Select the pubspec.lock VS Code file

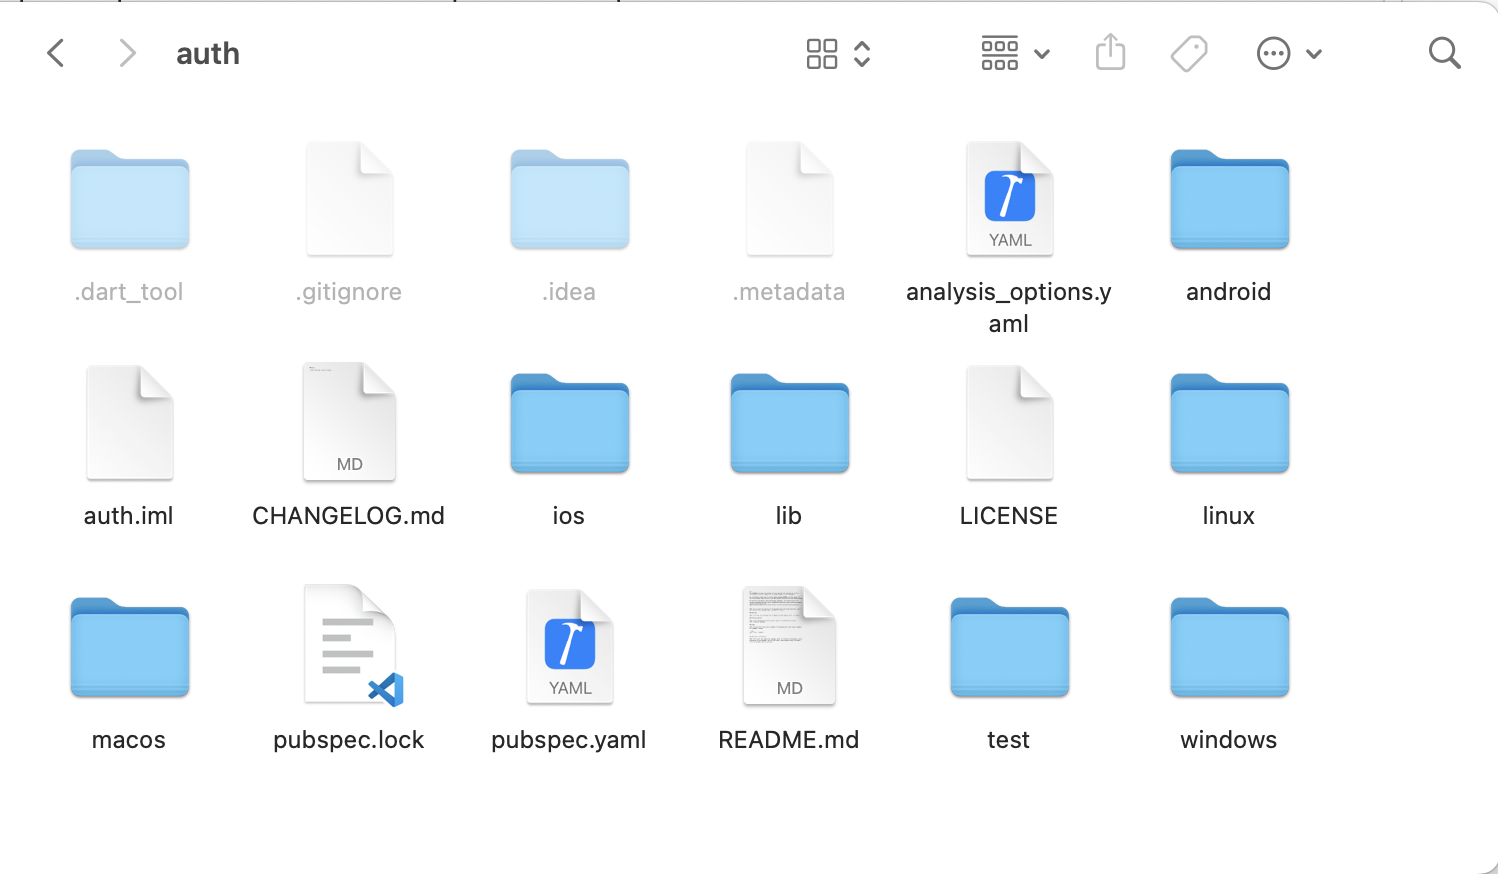[x=348, y=645]
